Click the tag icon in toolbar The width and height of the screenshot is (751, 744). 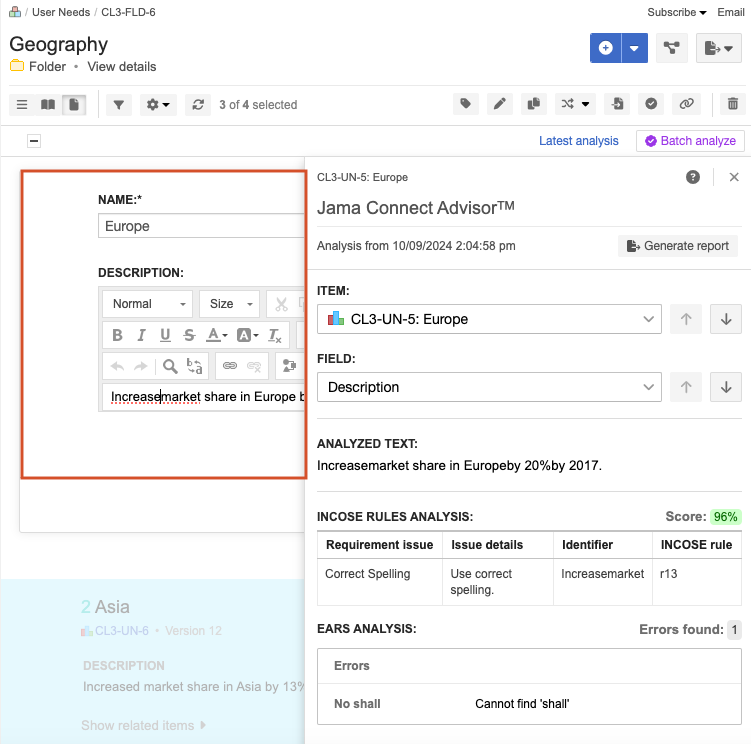tap(466, 104)
